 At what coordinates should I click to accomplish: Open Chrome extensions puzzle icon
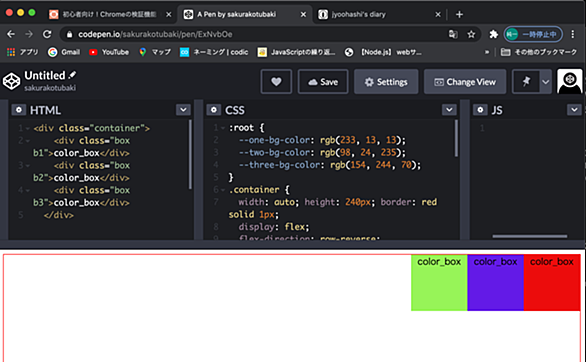click(x=494, y=34)
